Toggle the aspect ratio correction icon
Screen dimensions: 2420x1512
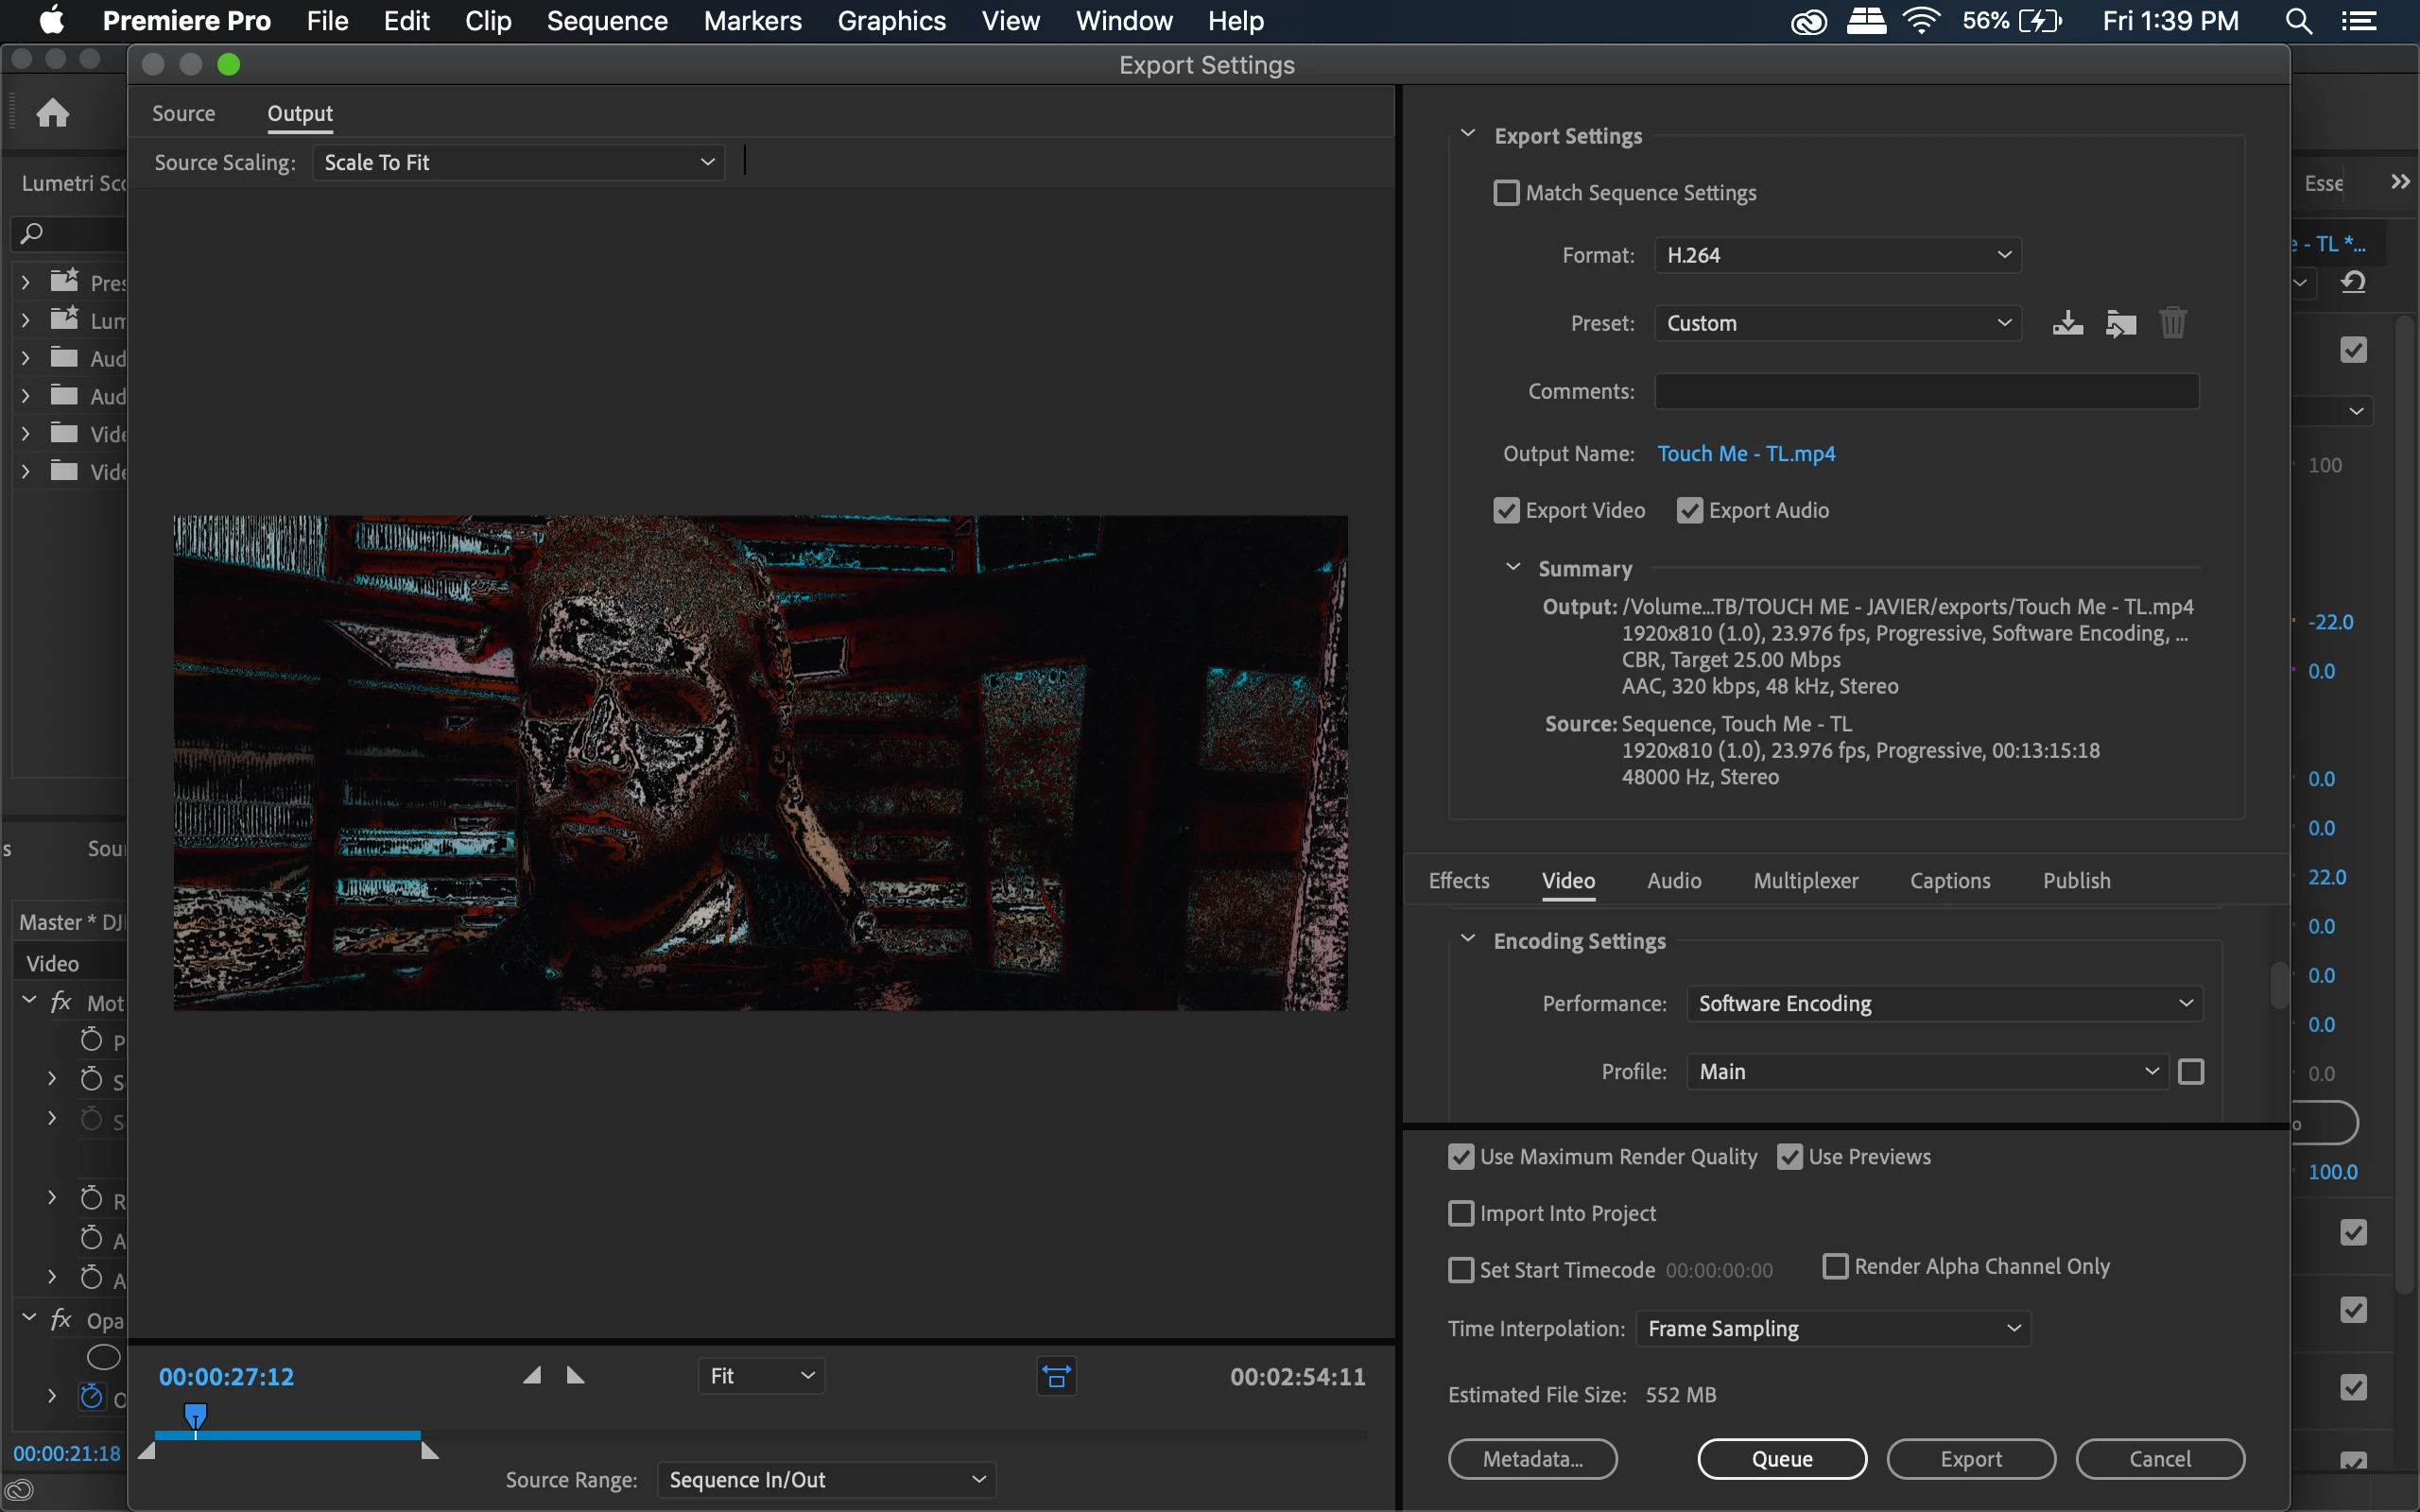(x=1056, y=1376)
